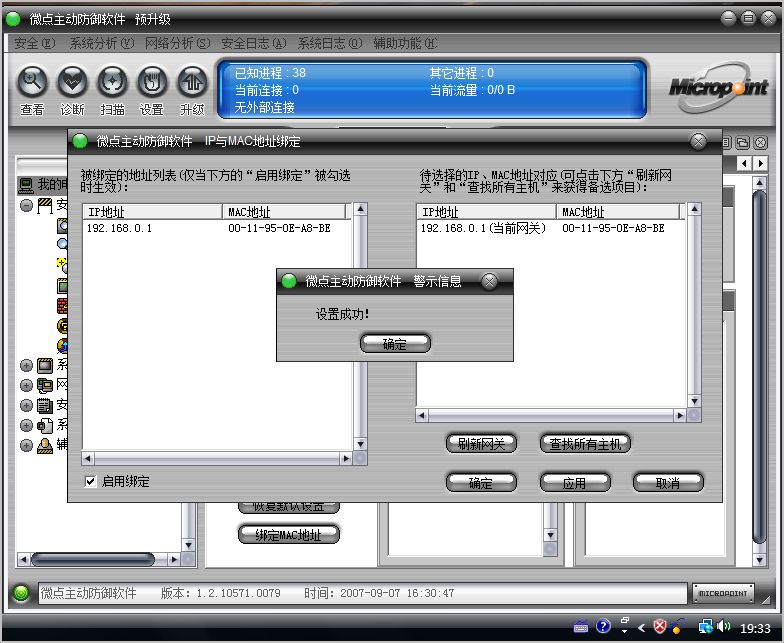Open the 安全 menu
This screenshot has height=643, width=784.
34,44
